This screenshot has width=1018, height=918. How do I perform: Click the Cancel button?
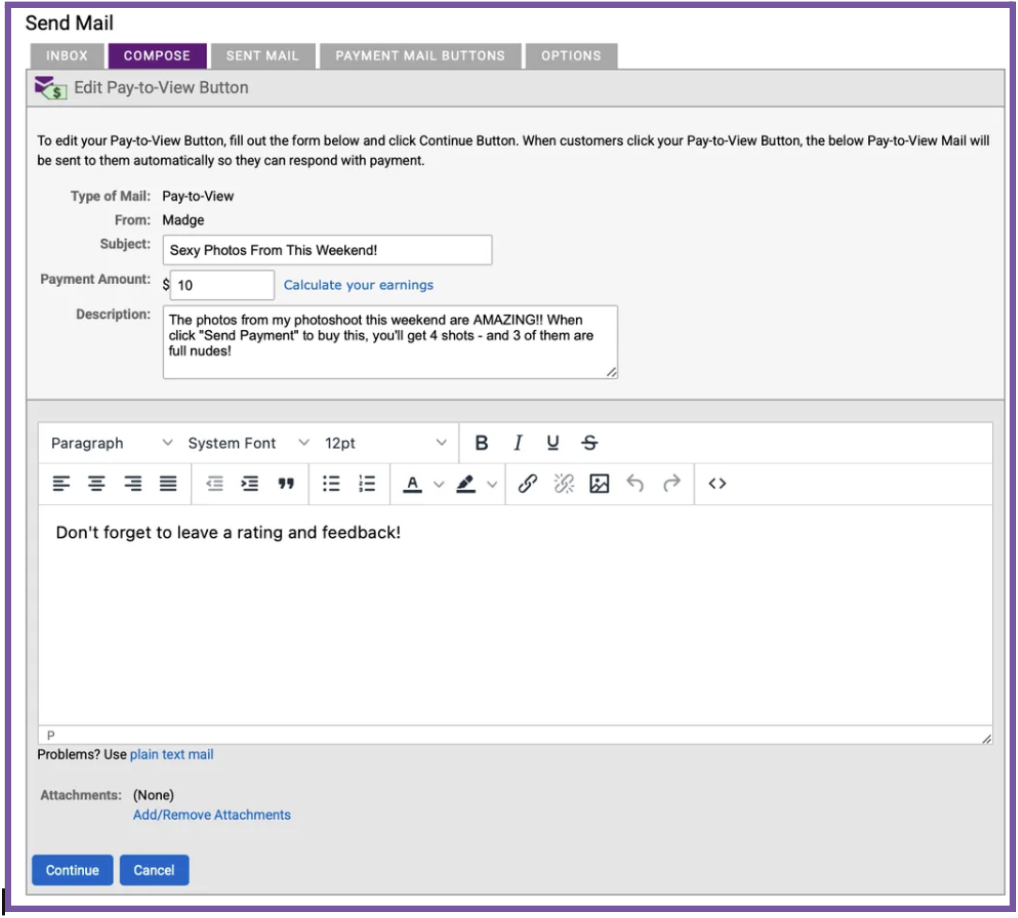[154, 870]
